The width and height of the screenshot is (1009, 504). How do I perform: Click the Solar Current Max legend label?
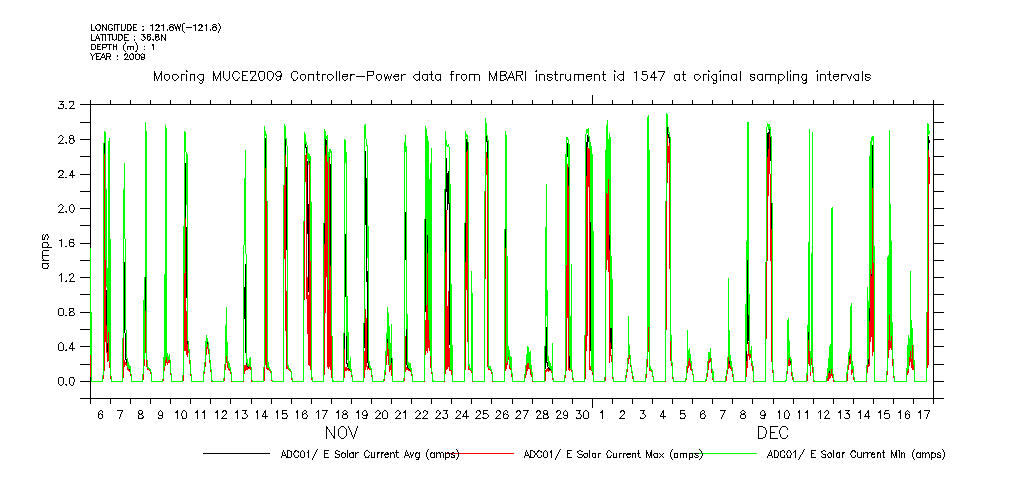click(x=613, y=454)
